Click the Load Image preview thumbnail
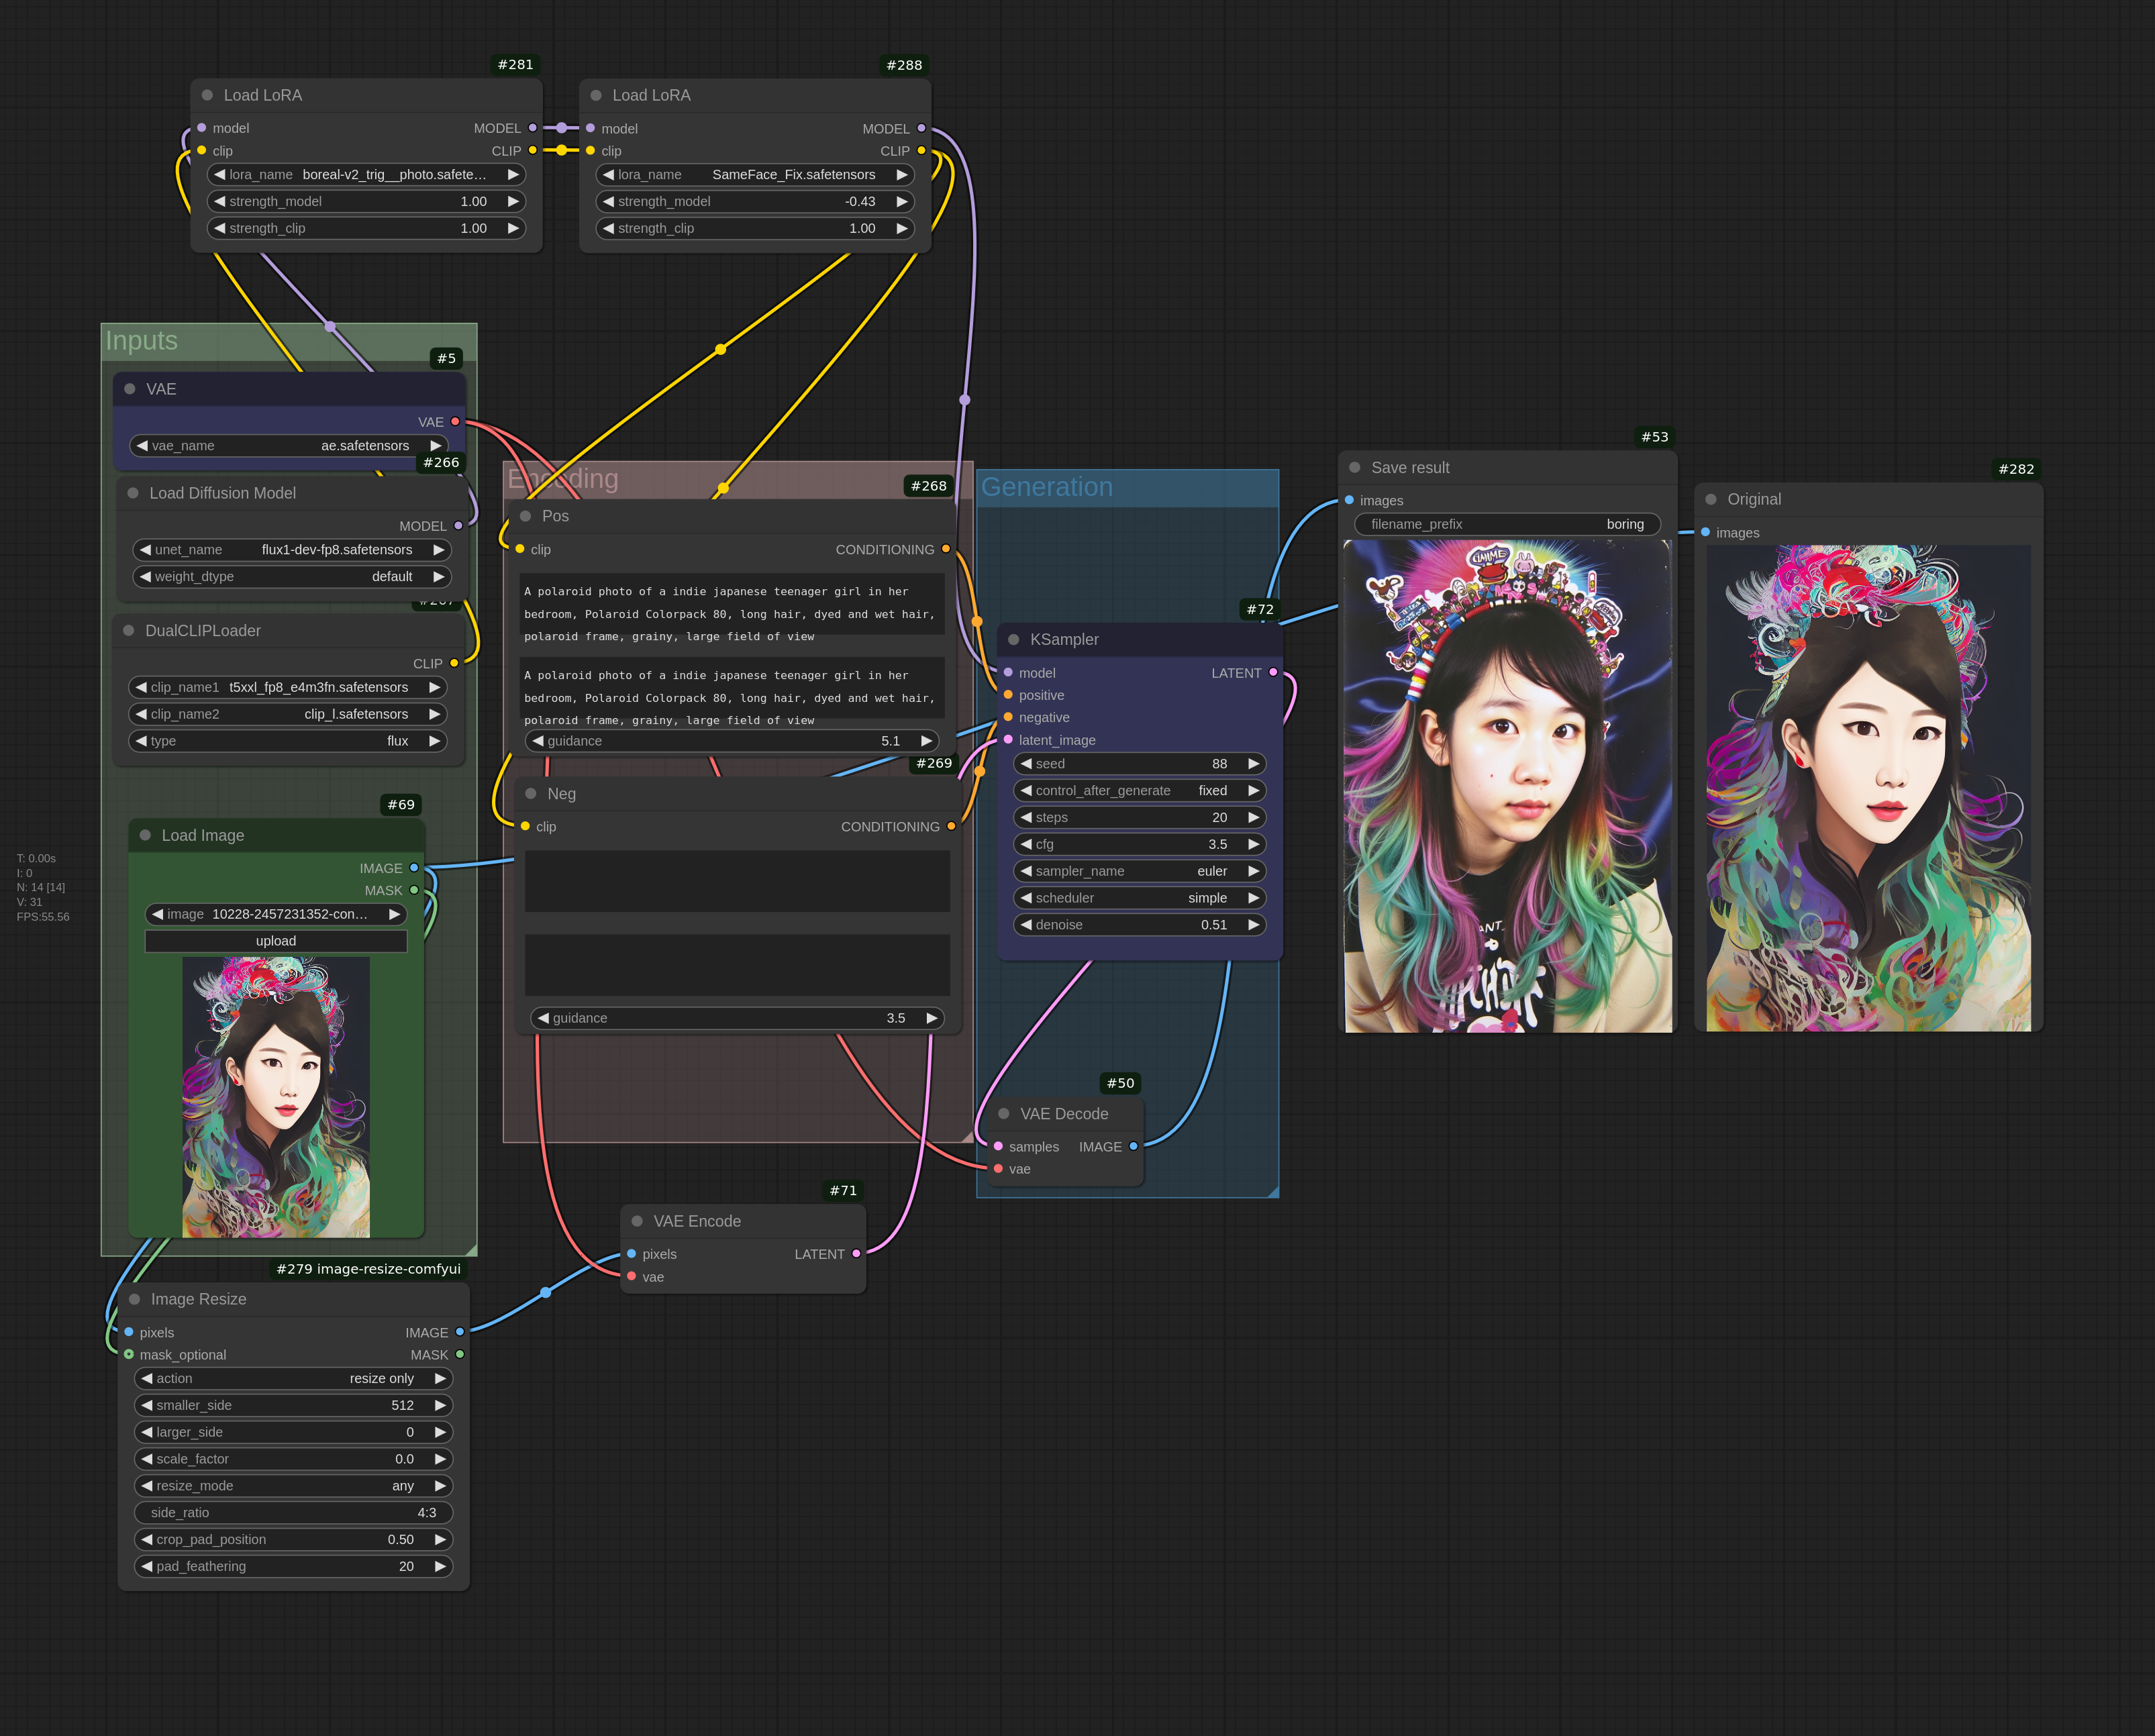 (x=276, y=1097)
